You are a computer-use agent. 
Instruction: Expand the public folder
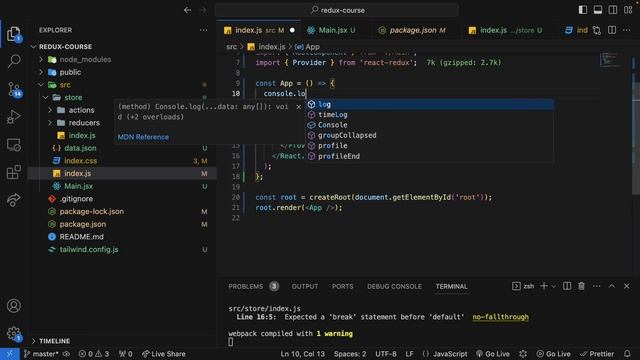click(41, 72)
